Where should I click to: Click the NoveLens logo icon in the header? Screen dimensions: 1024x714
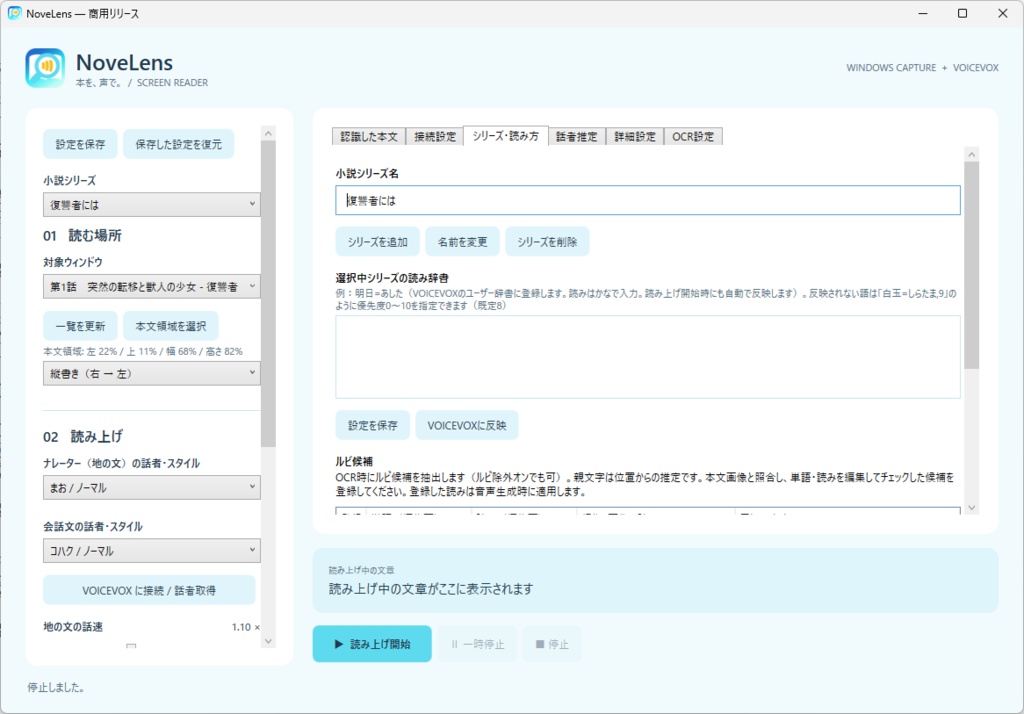[x=45, y=68]
